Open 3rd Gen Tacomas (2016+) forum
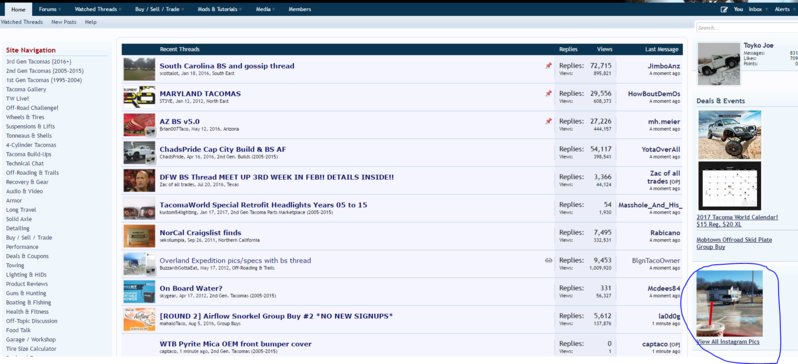Viewport: 798px width, 364px height. tap(39, 62)
